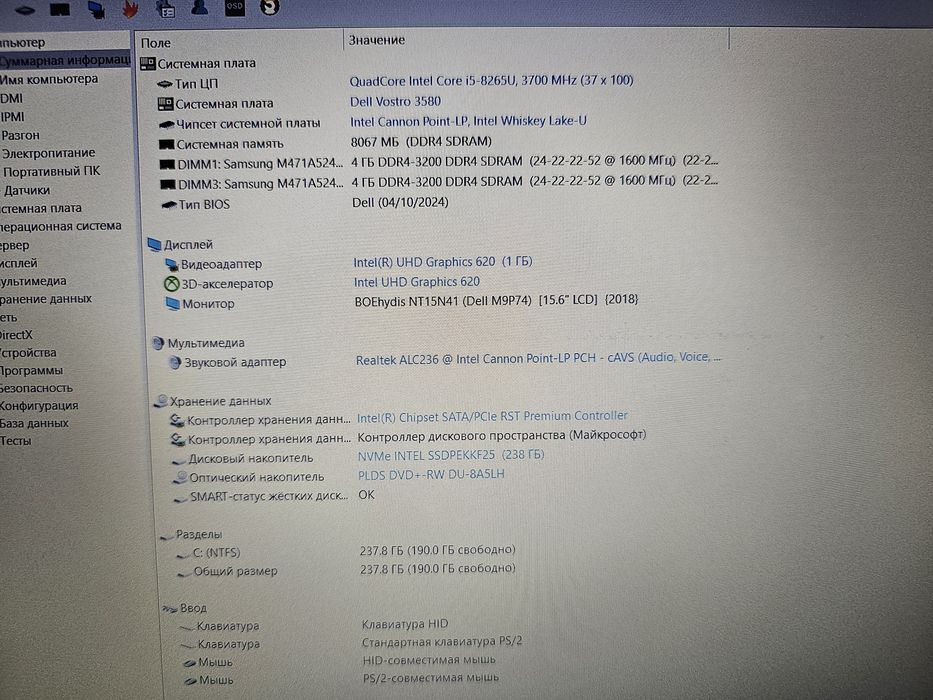Open the PLDS DVD+-RW DU-8A5LH link

click(431, 475)
